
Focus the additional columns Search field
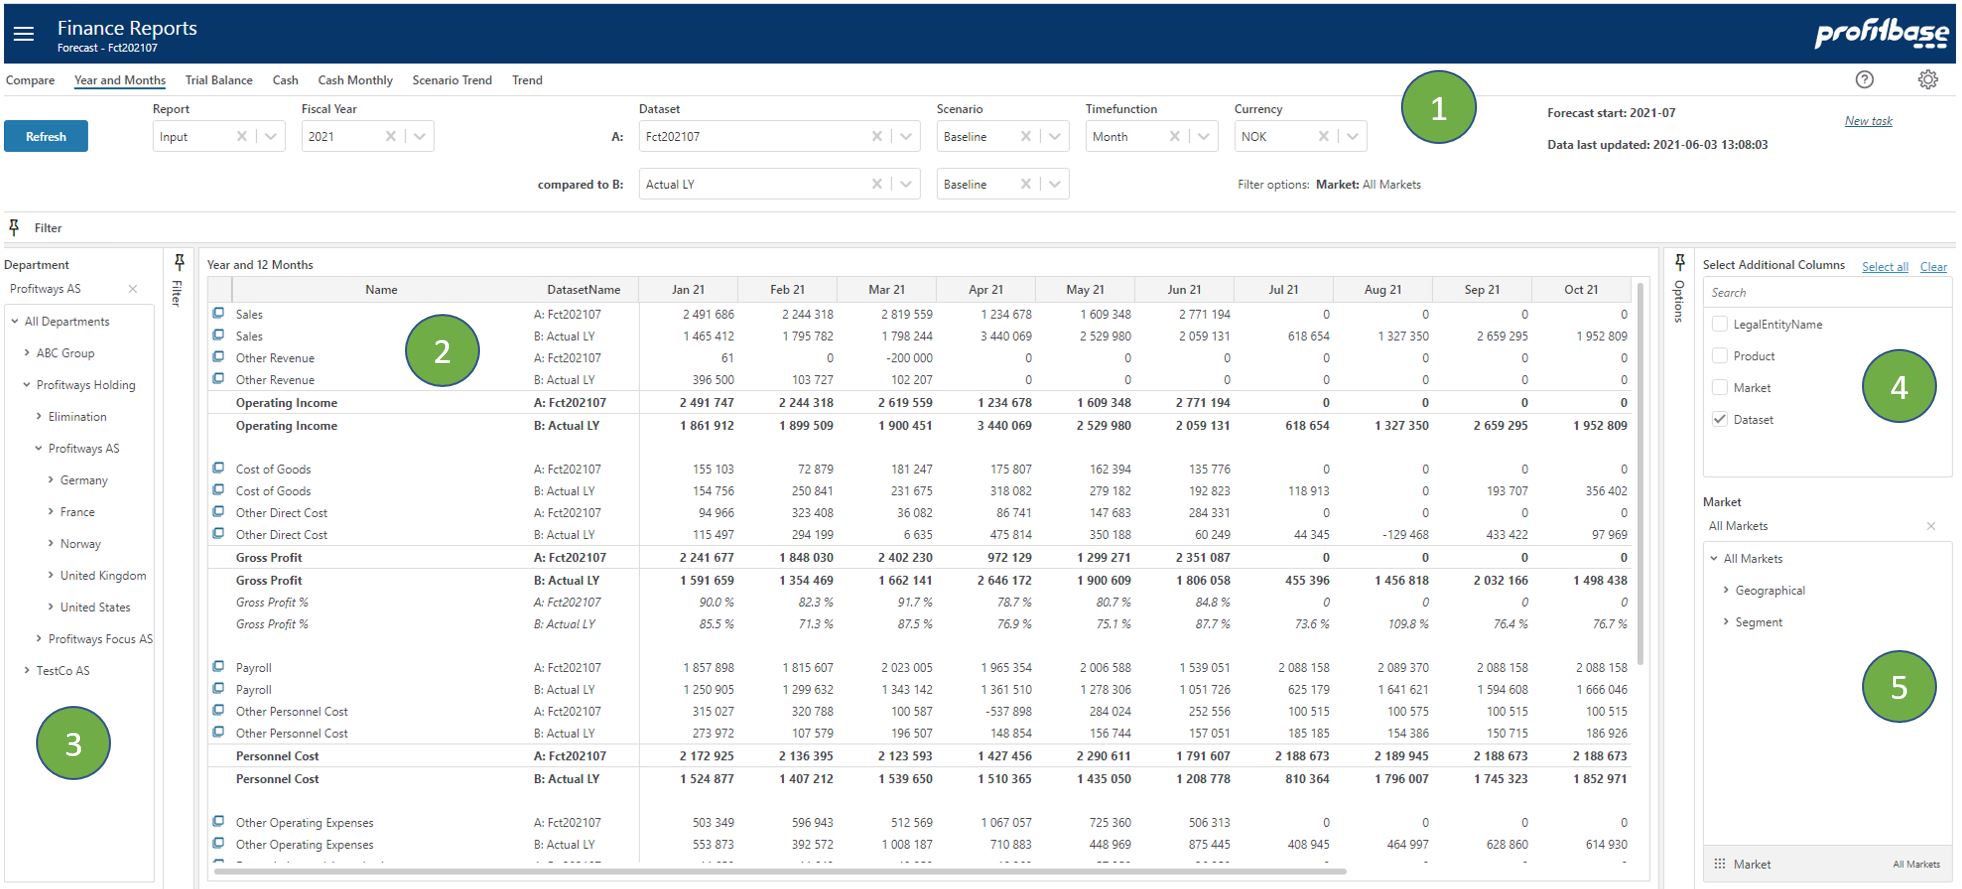(x=1827, y=293)
